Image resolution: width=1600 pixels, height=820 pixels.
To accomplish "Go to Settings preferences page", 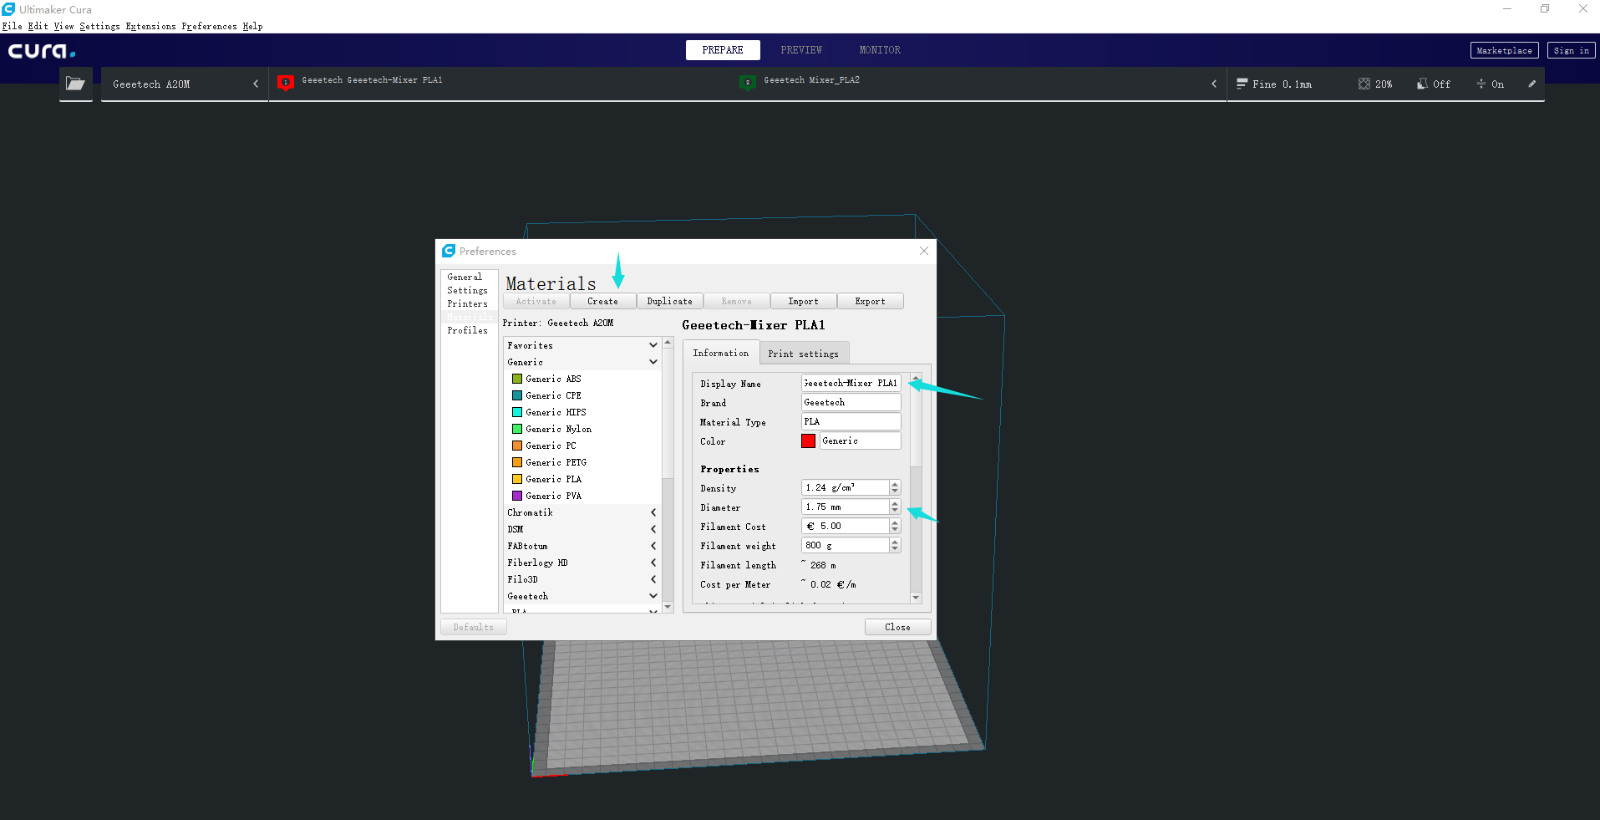I will click(x=469, y=290).
